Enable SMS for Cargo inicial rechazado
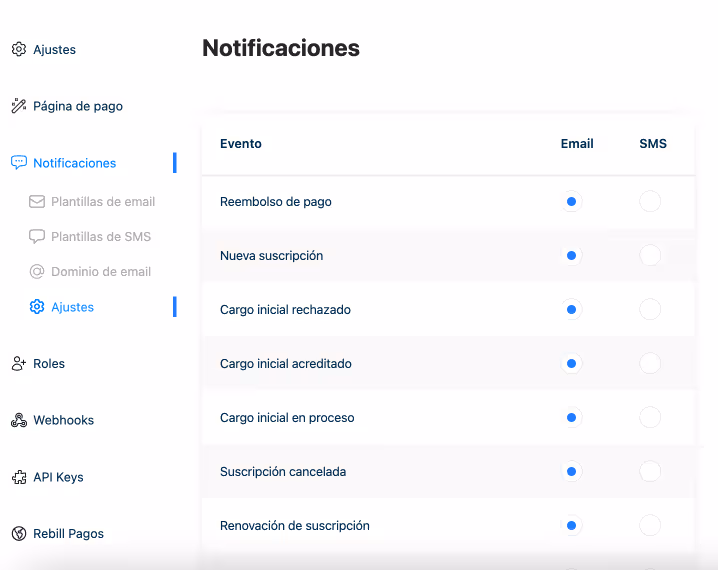This screenshot has width=718, height=570. click(x=650, y=309)
